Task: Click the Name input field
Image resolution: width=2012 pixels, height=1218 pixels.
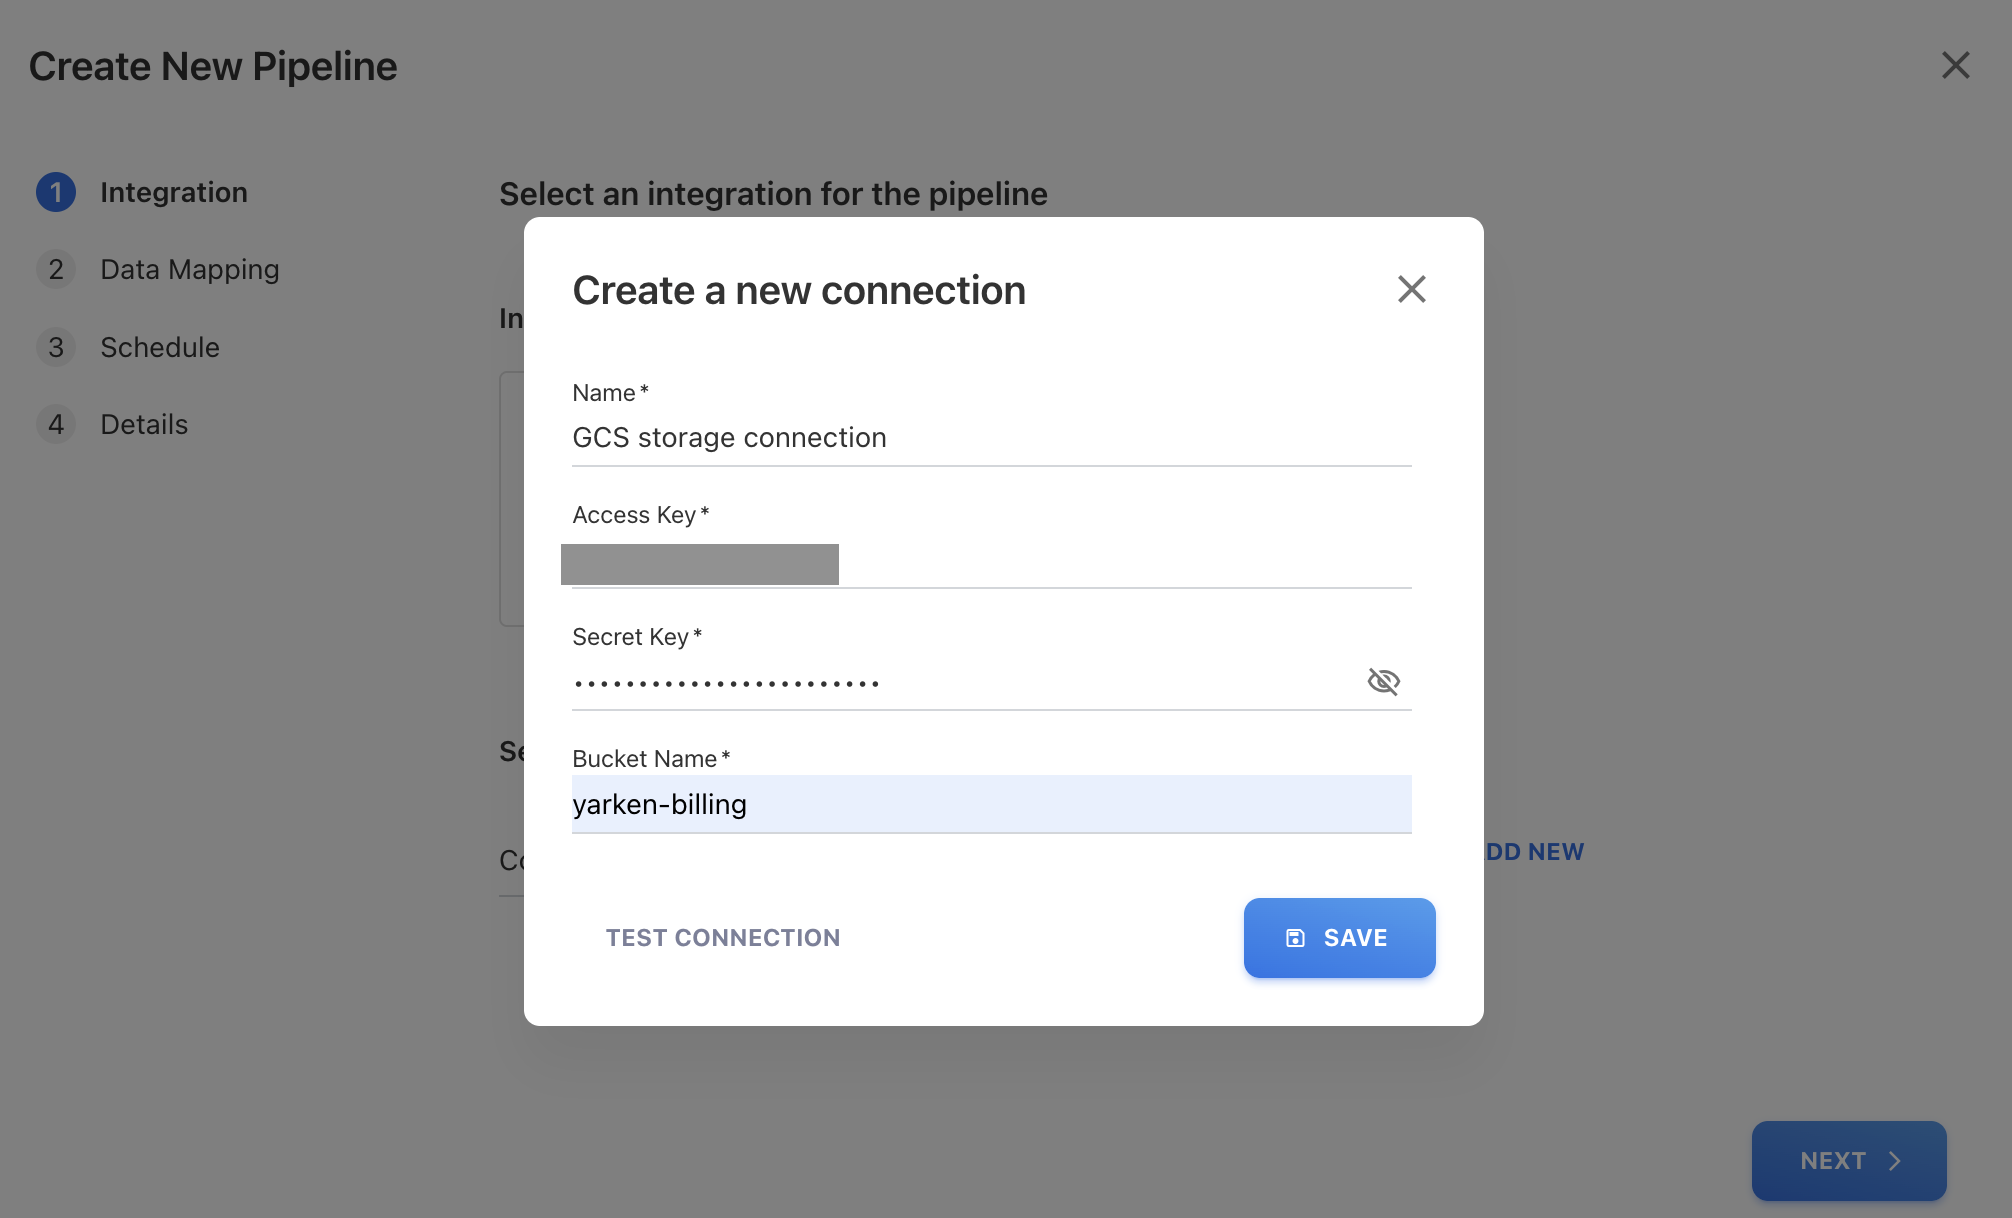Action: click(x=990, y=438)
